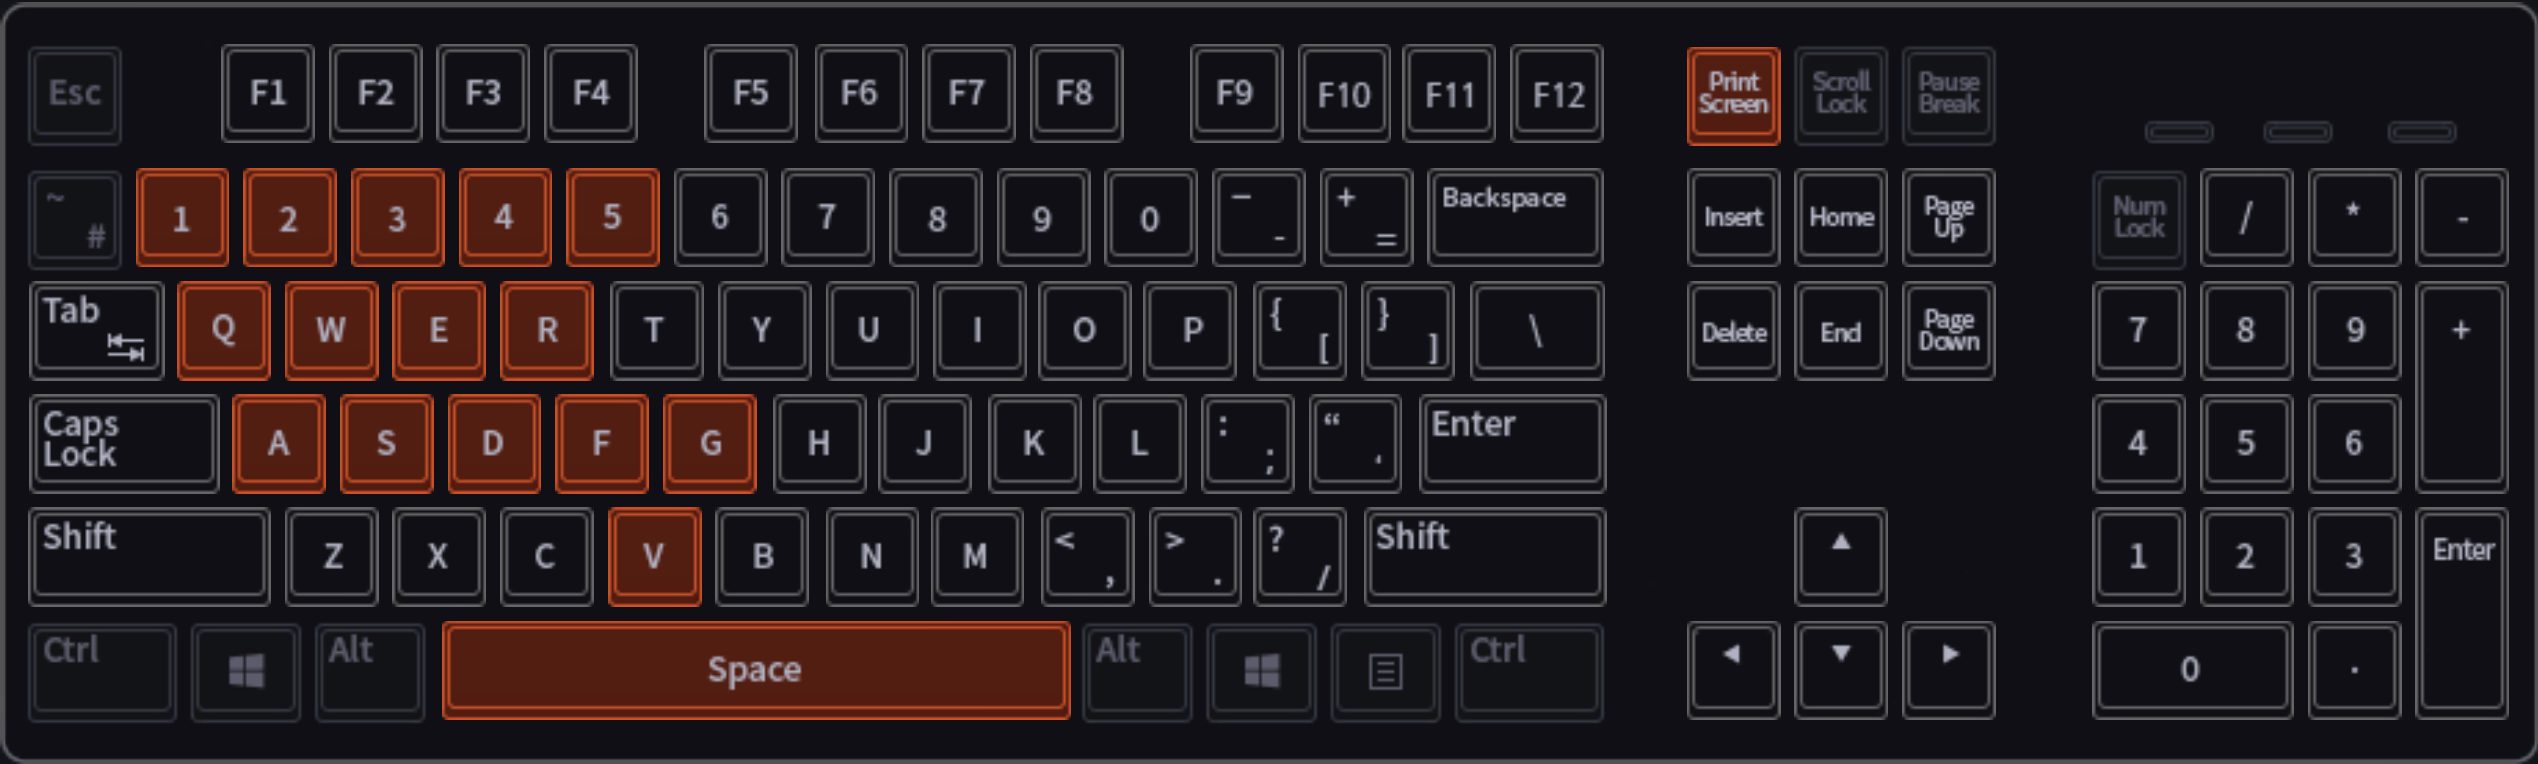Select the up arrow key
The height and width of the screenshot is (764, 2538).
[x=1840, y=557]
